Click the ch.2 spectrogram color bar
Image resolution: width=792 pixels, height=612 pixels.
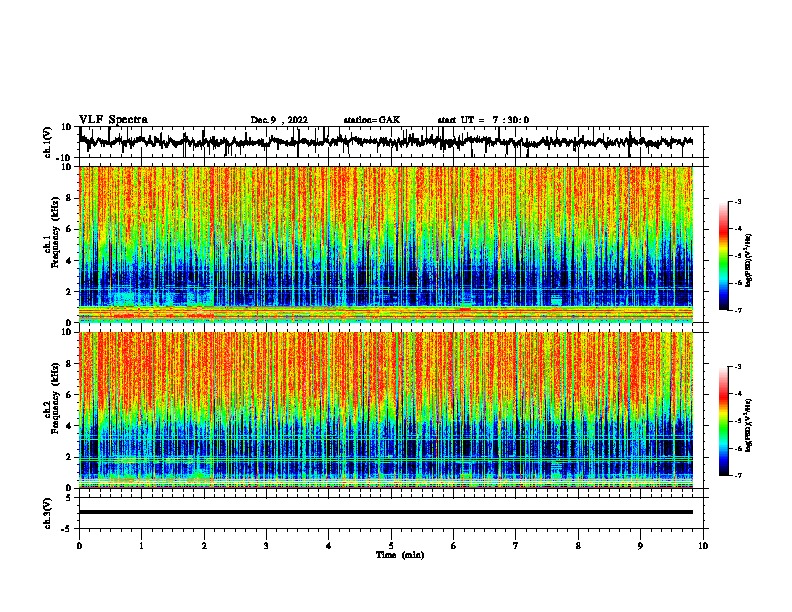[x=724, y=421]
